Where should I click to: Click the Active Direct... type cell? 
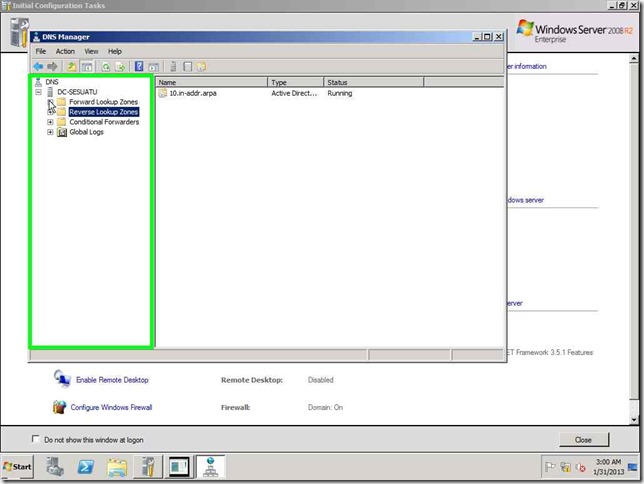(x=294, y=93)
